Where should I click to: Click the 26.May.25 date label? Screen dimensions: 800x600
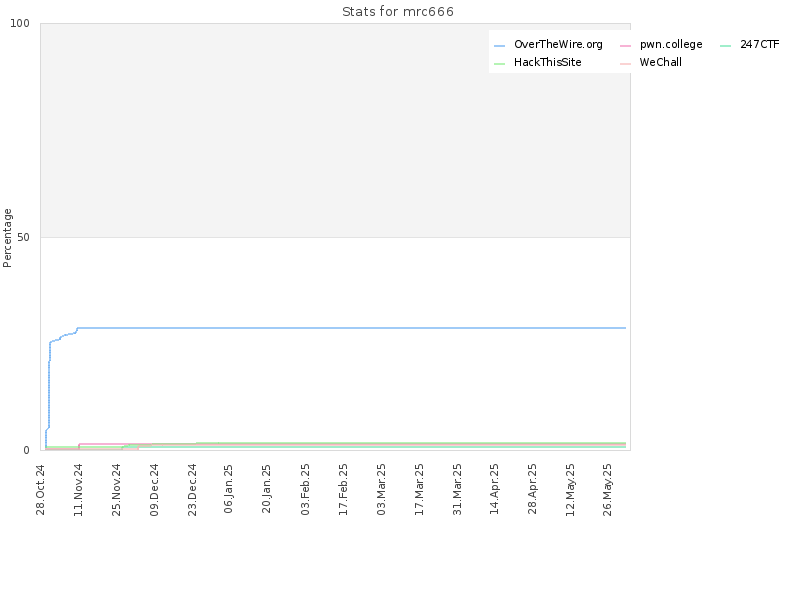click(x=608, y=490)
